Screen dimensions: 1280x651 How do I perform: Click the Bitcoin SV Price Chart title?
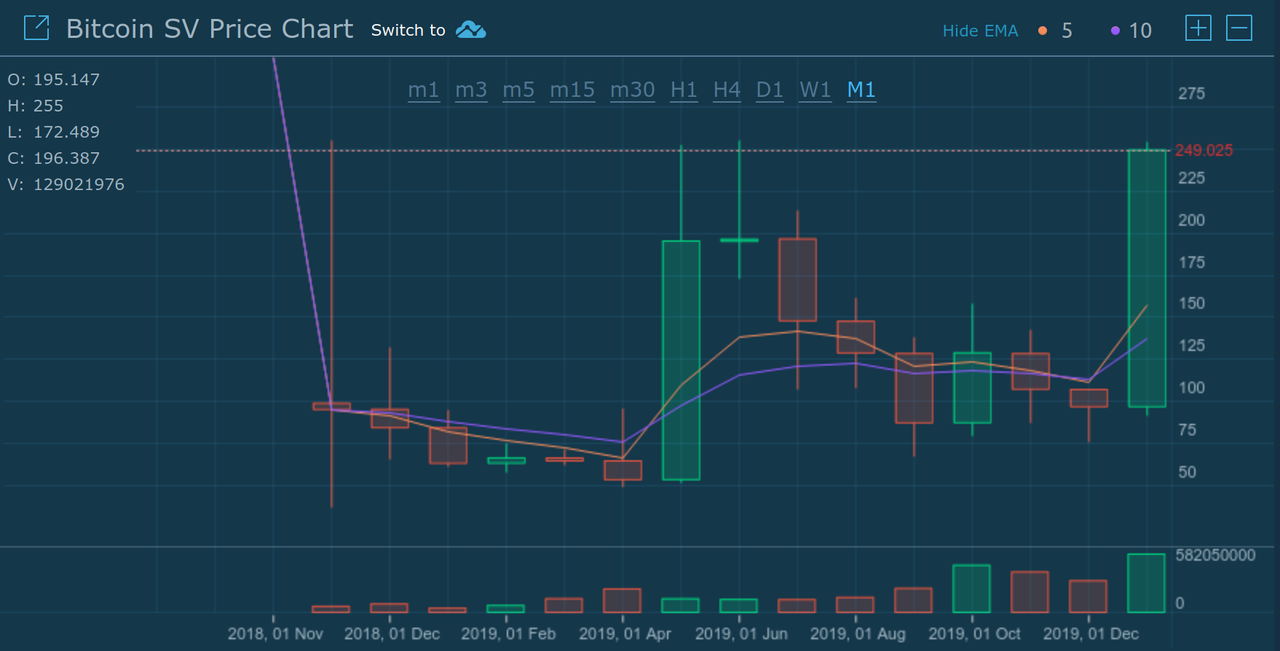[210, 29]
